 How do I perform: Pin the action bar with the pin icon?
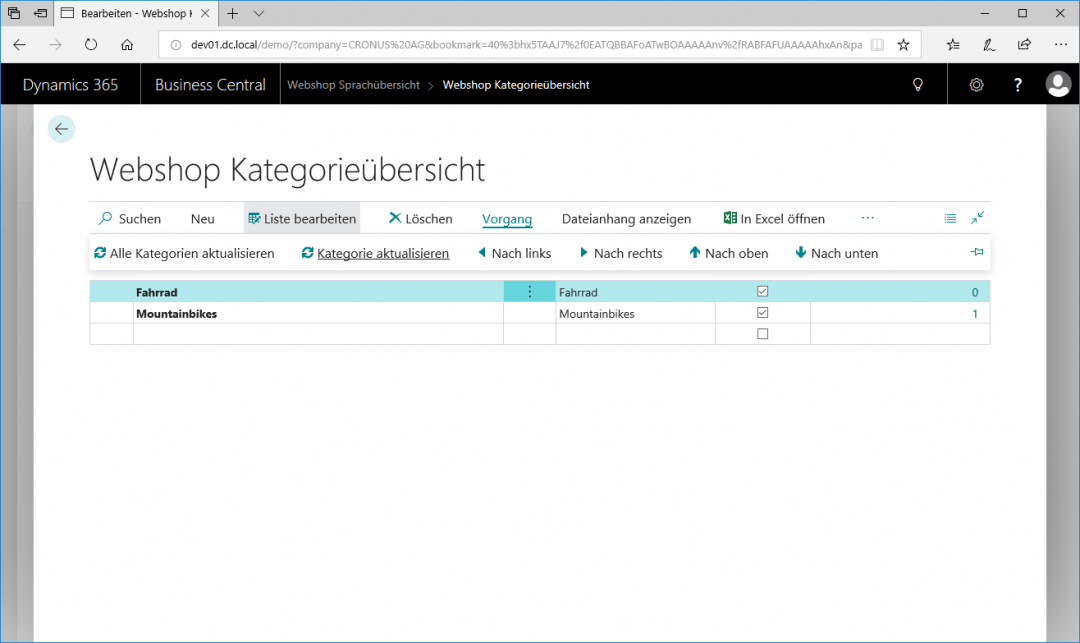[x=977, y=252]
